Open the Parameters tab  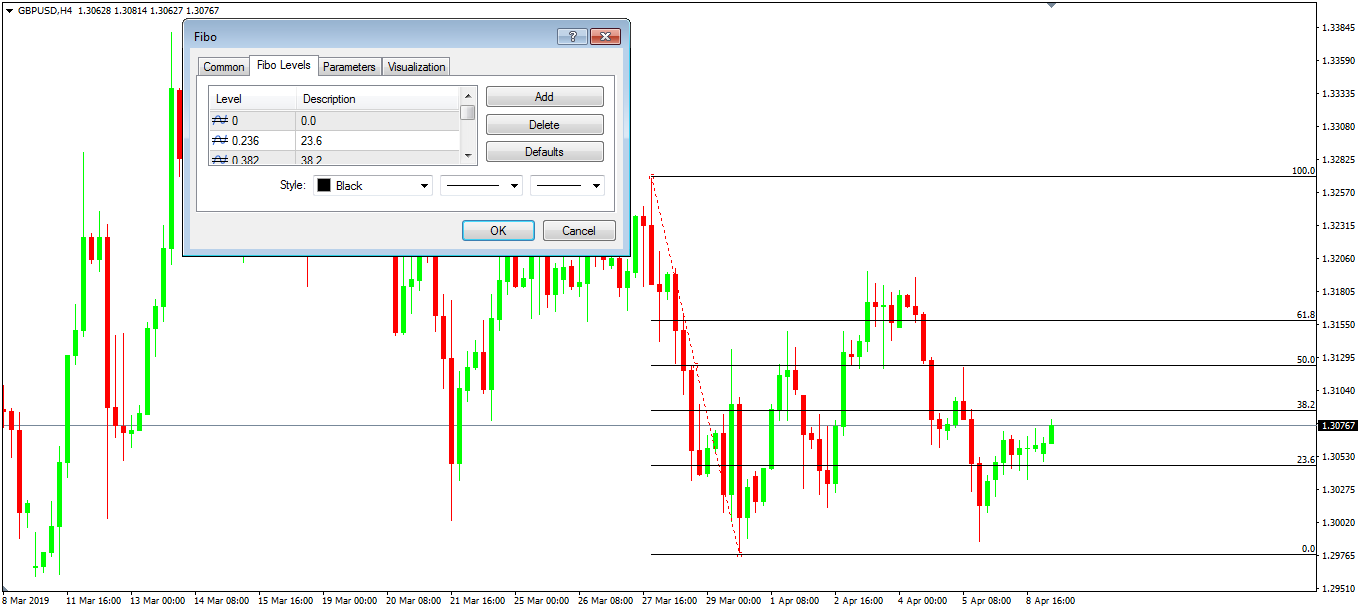click(349, 67)
